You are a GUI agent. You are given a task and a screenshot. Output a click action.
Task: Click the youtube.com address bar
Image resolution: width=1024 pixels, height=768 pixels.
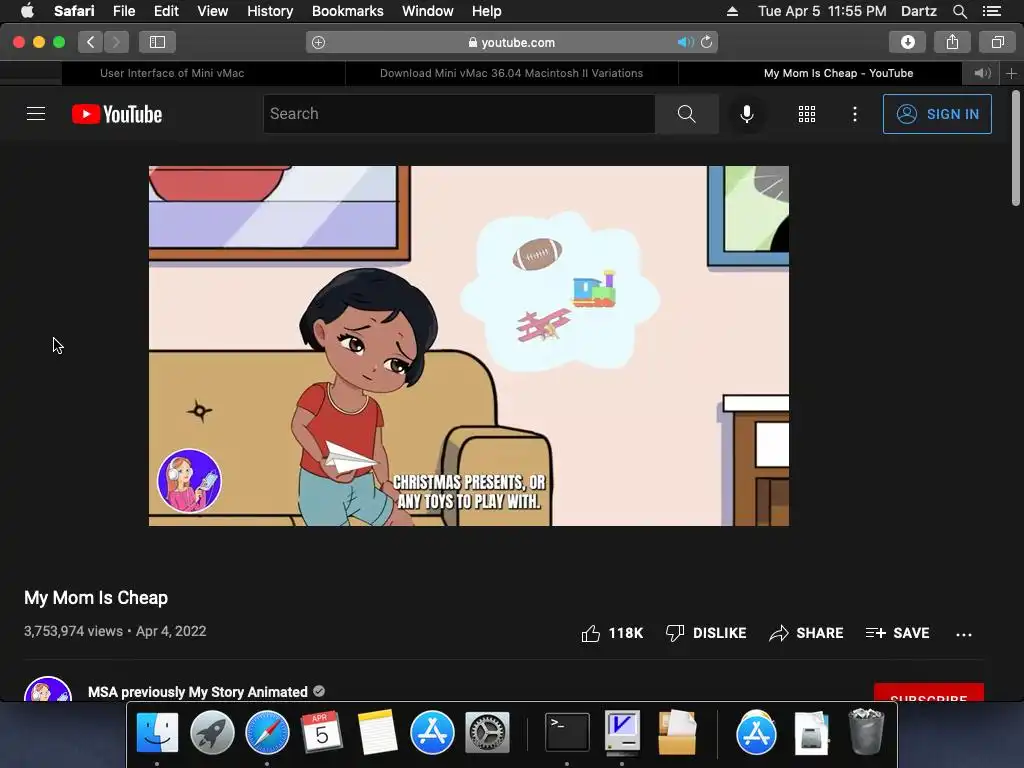pos(511,42)
